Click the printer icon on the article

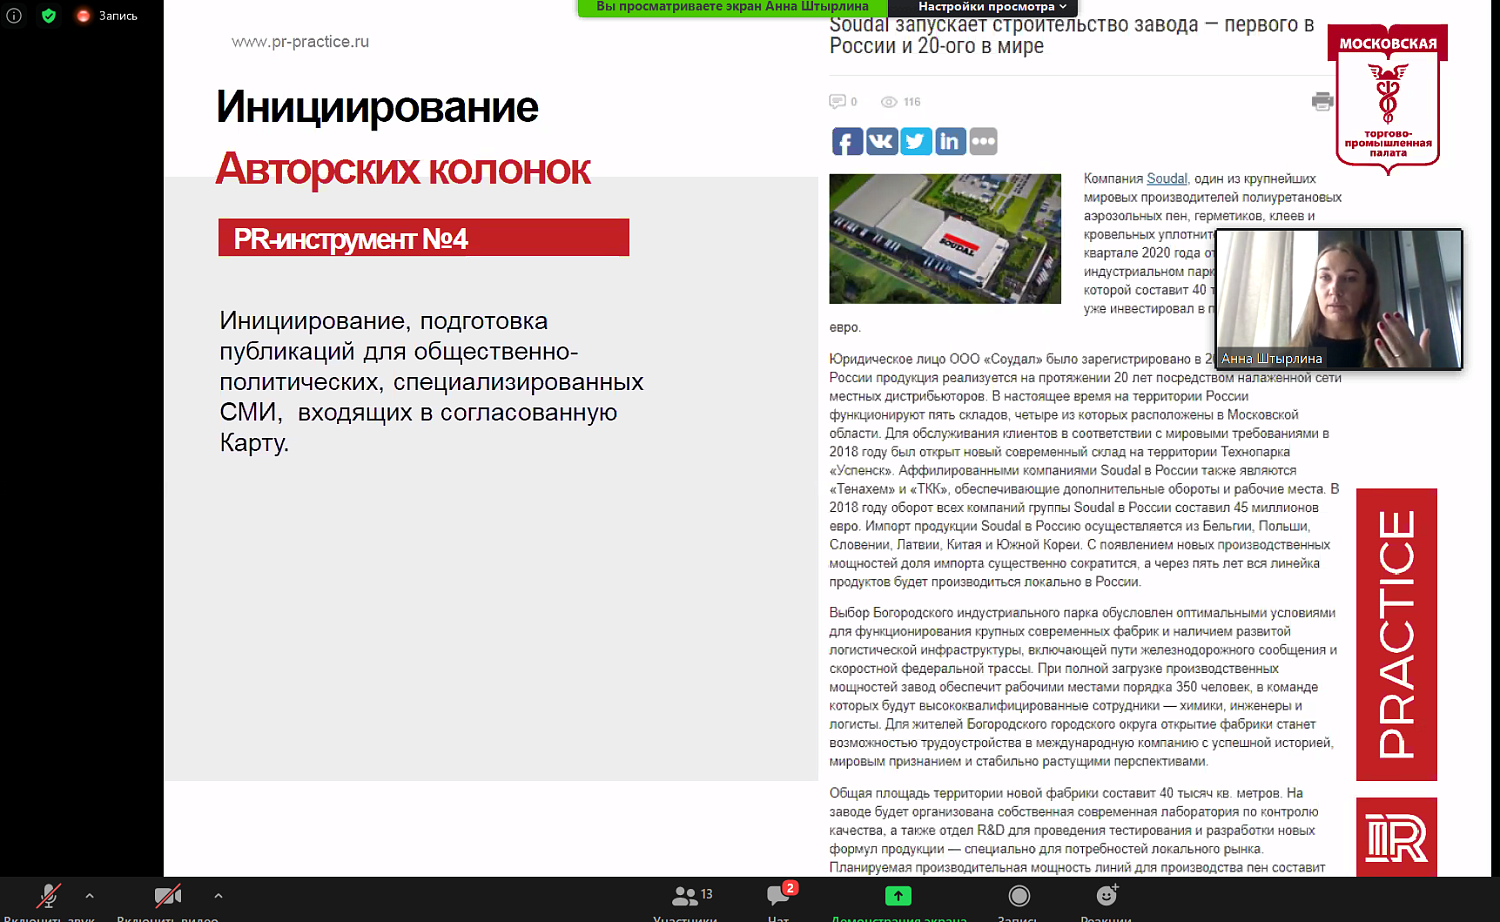pos(1322,101)
